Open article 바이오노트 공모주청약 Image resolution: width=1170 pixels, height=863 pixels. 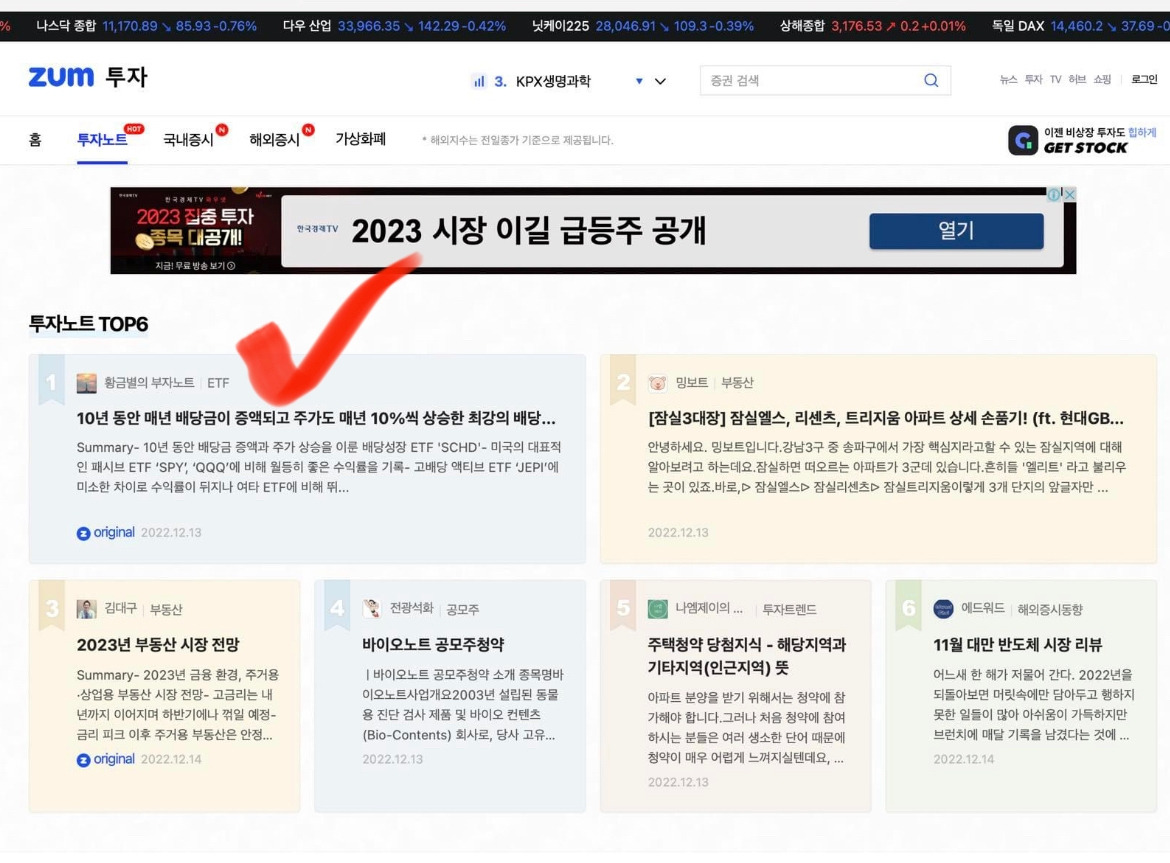click(x=434, y=644)
